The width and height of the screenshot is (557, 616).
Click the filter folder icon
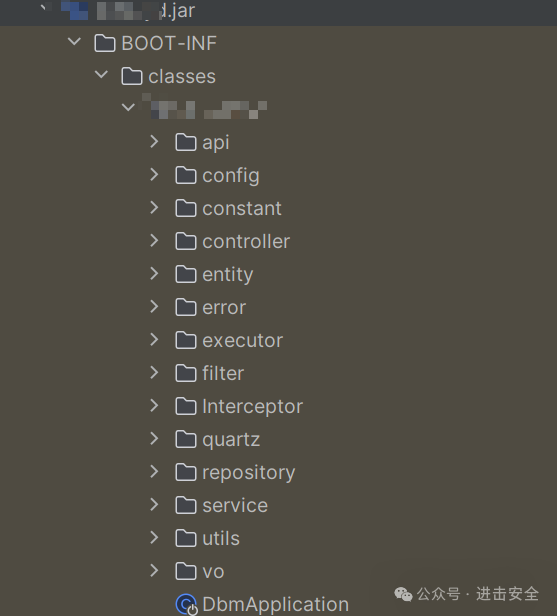[x=186, y=373]
